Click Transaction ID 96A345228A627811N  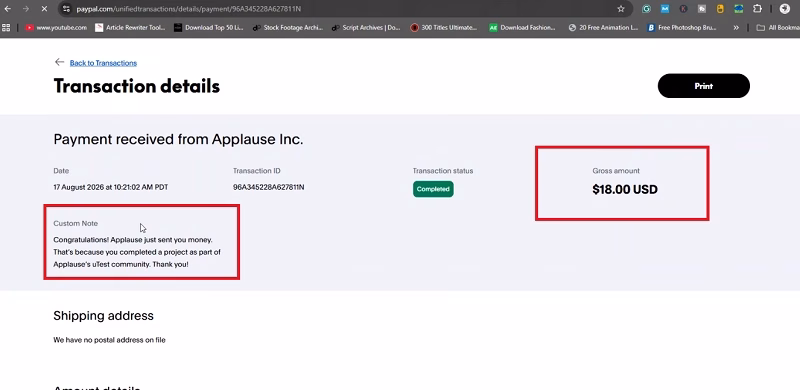click(268, 187)
